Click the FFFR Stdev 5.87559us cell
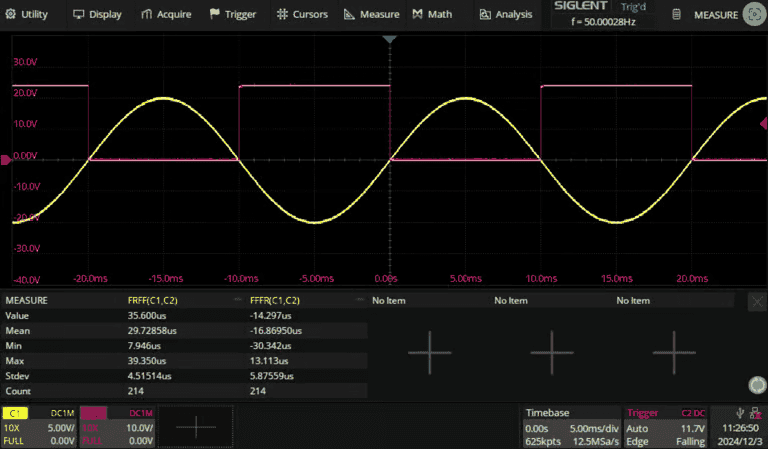 (271, 376)
